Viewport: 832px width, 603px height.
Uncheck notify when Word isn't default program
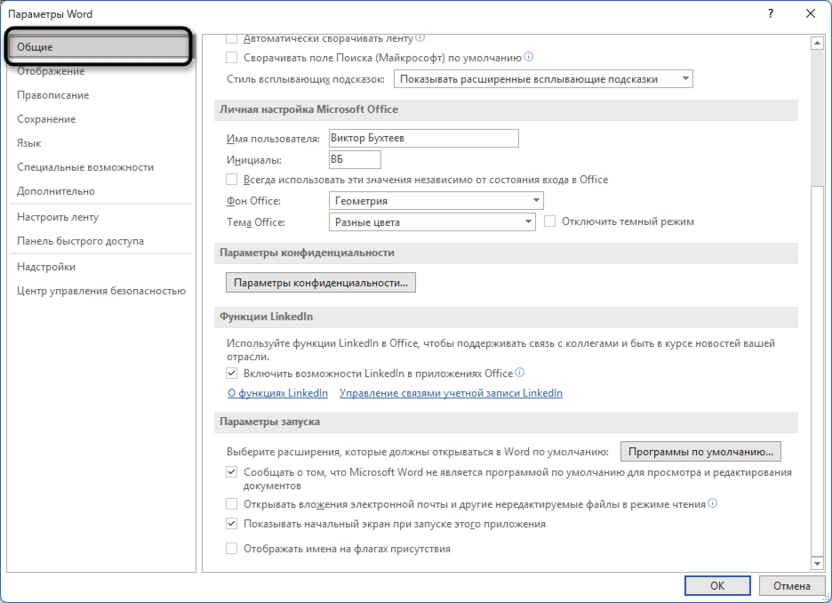tap(231, 472)
